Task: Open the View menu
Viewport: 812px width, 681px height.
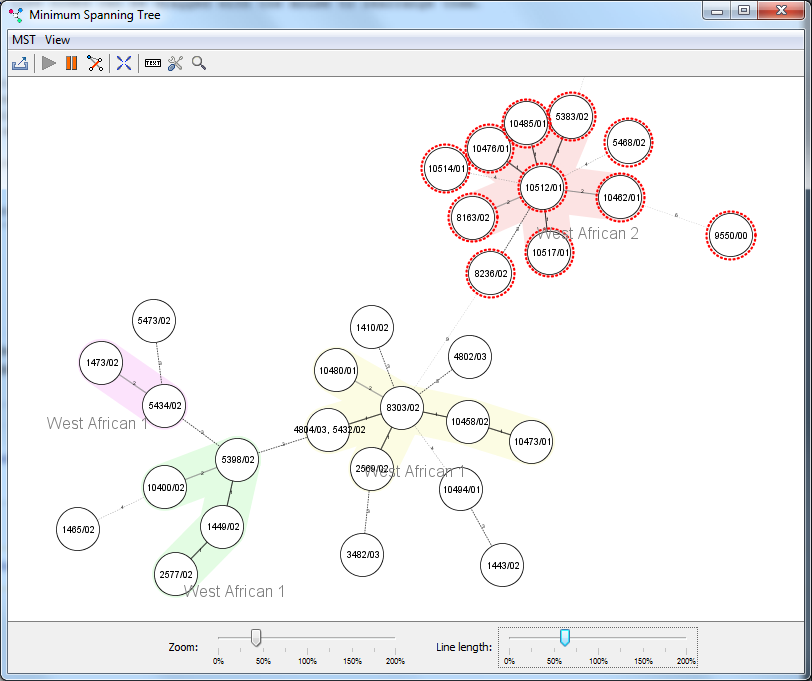Action: click(x=57, y=40)
